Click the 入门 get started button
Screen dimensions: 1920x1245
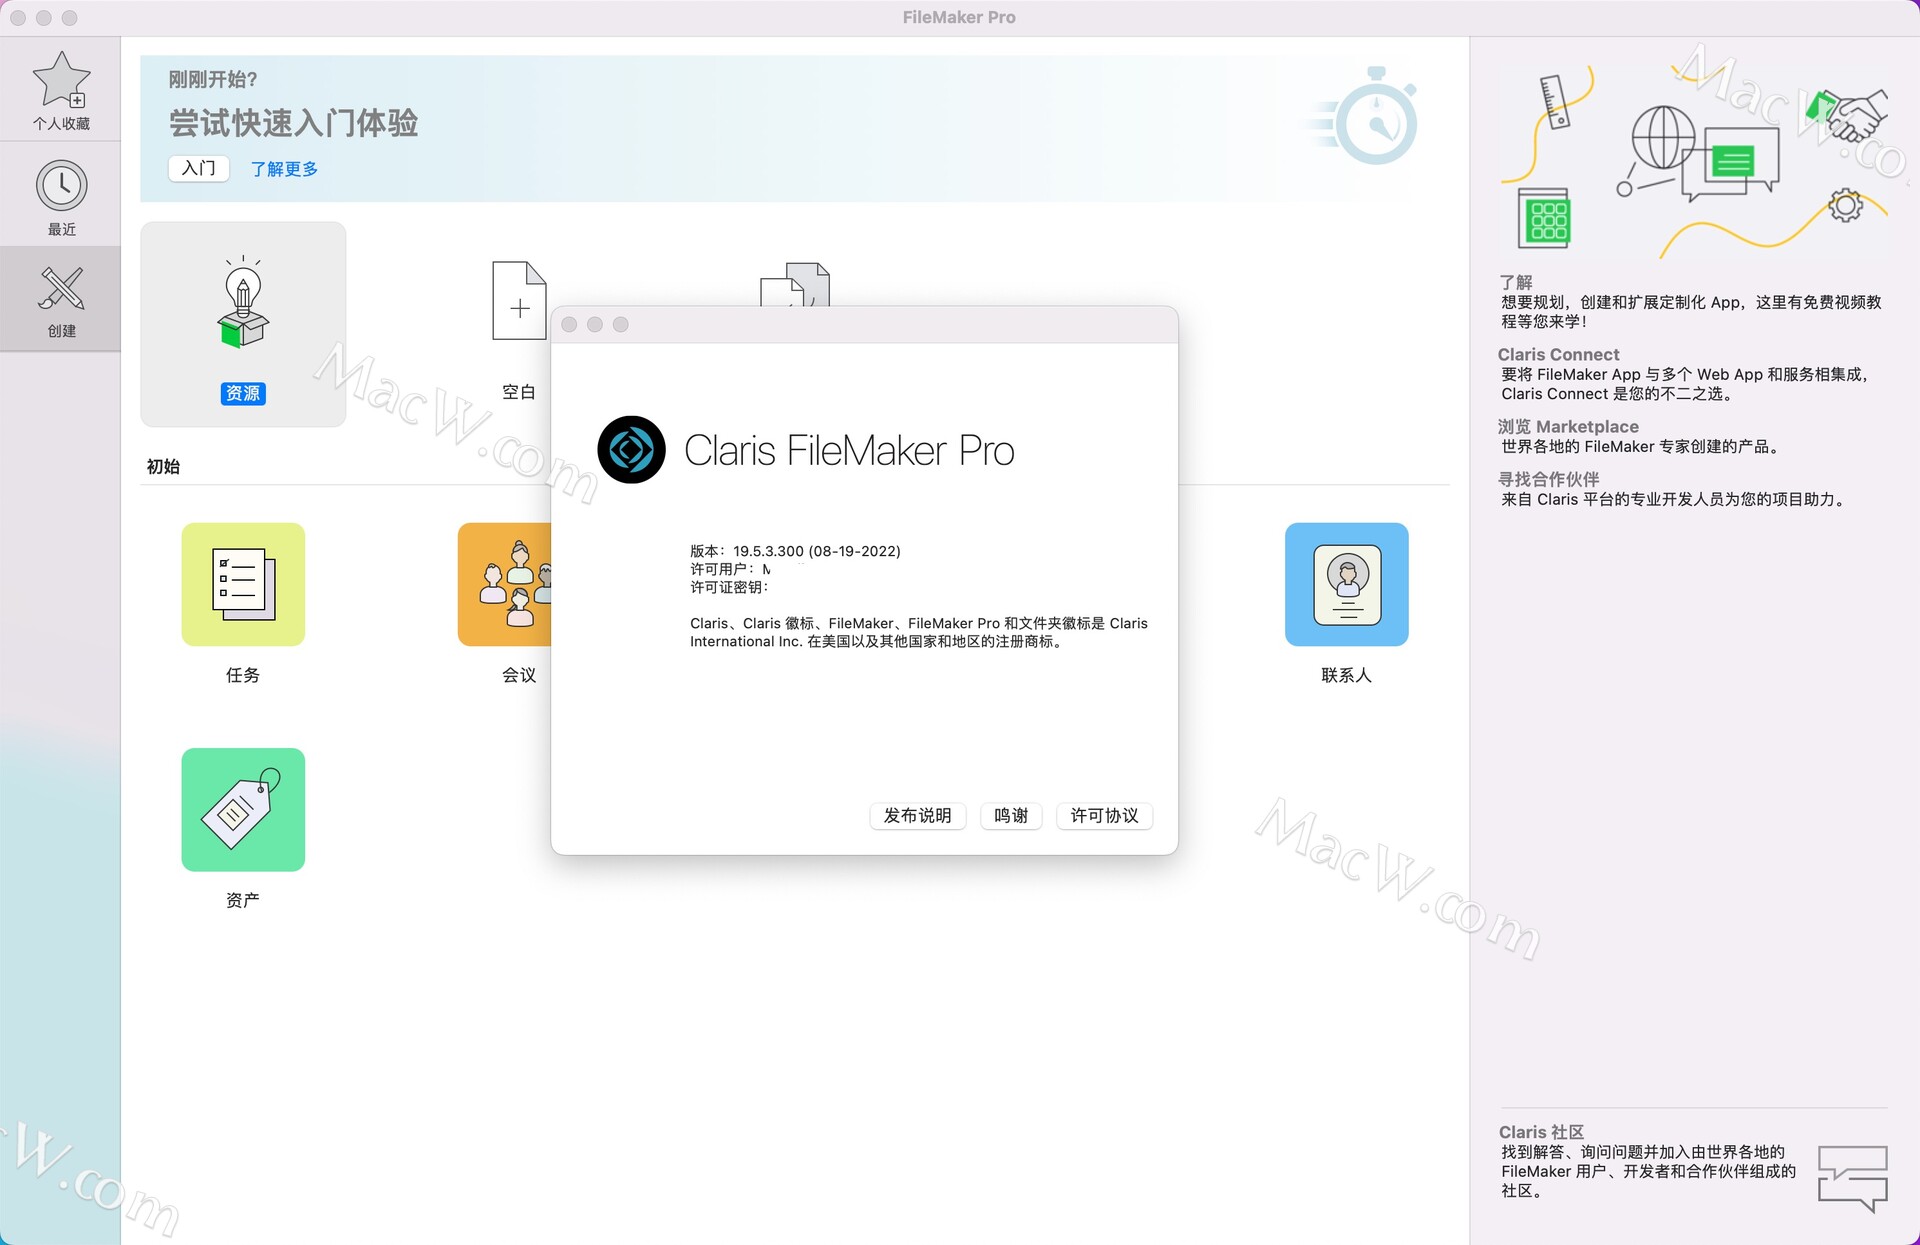(x=198, y=168)
